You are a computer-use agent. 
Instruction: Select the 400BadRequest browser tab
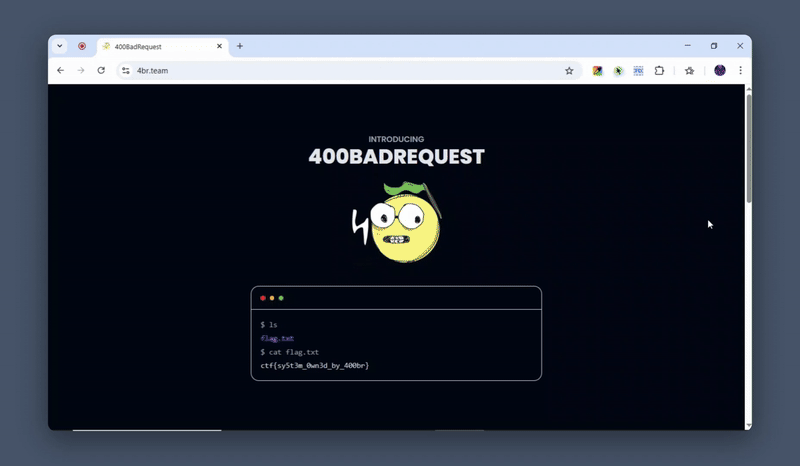[x=162, y=46]
